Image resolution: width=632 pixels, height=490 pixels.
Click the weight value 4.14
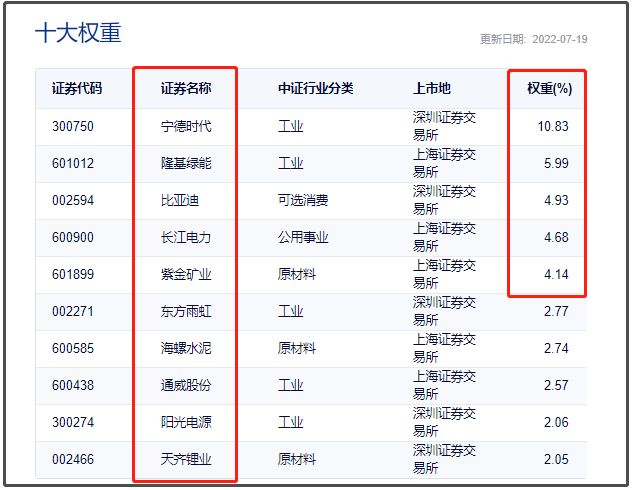pos(556,274)
